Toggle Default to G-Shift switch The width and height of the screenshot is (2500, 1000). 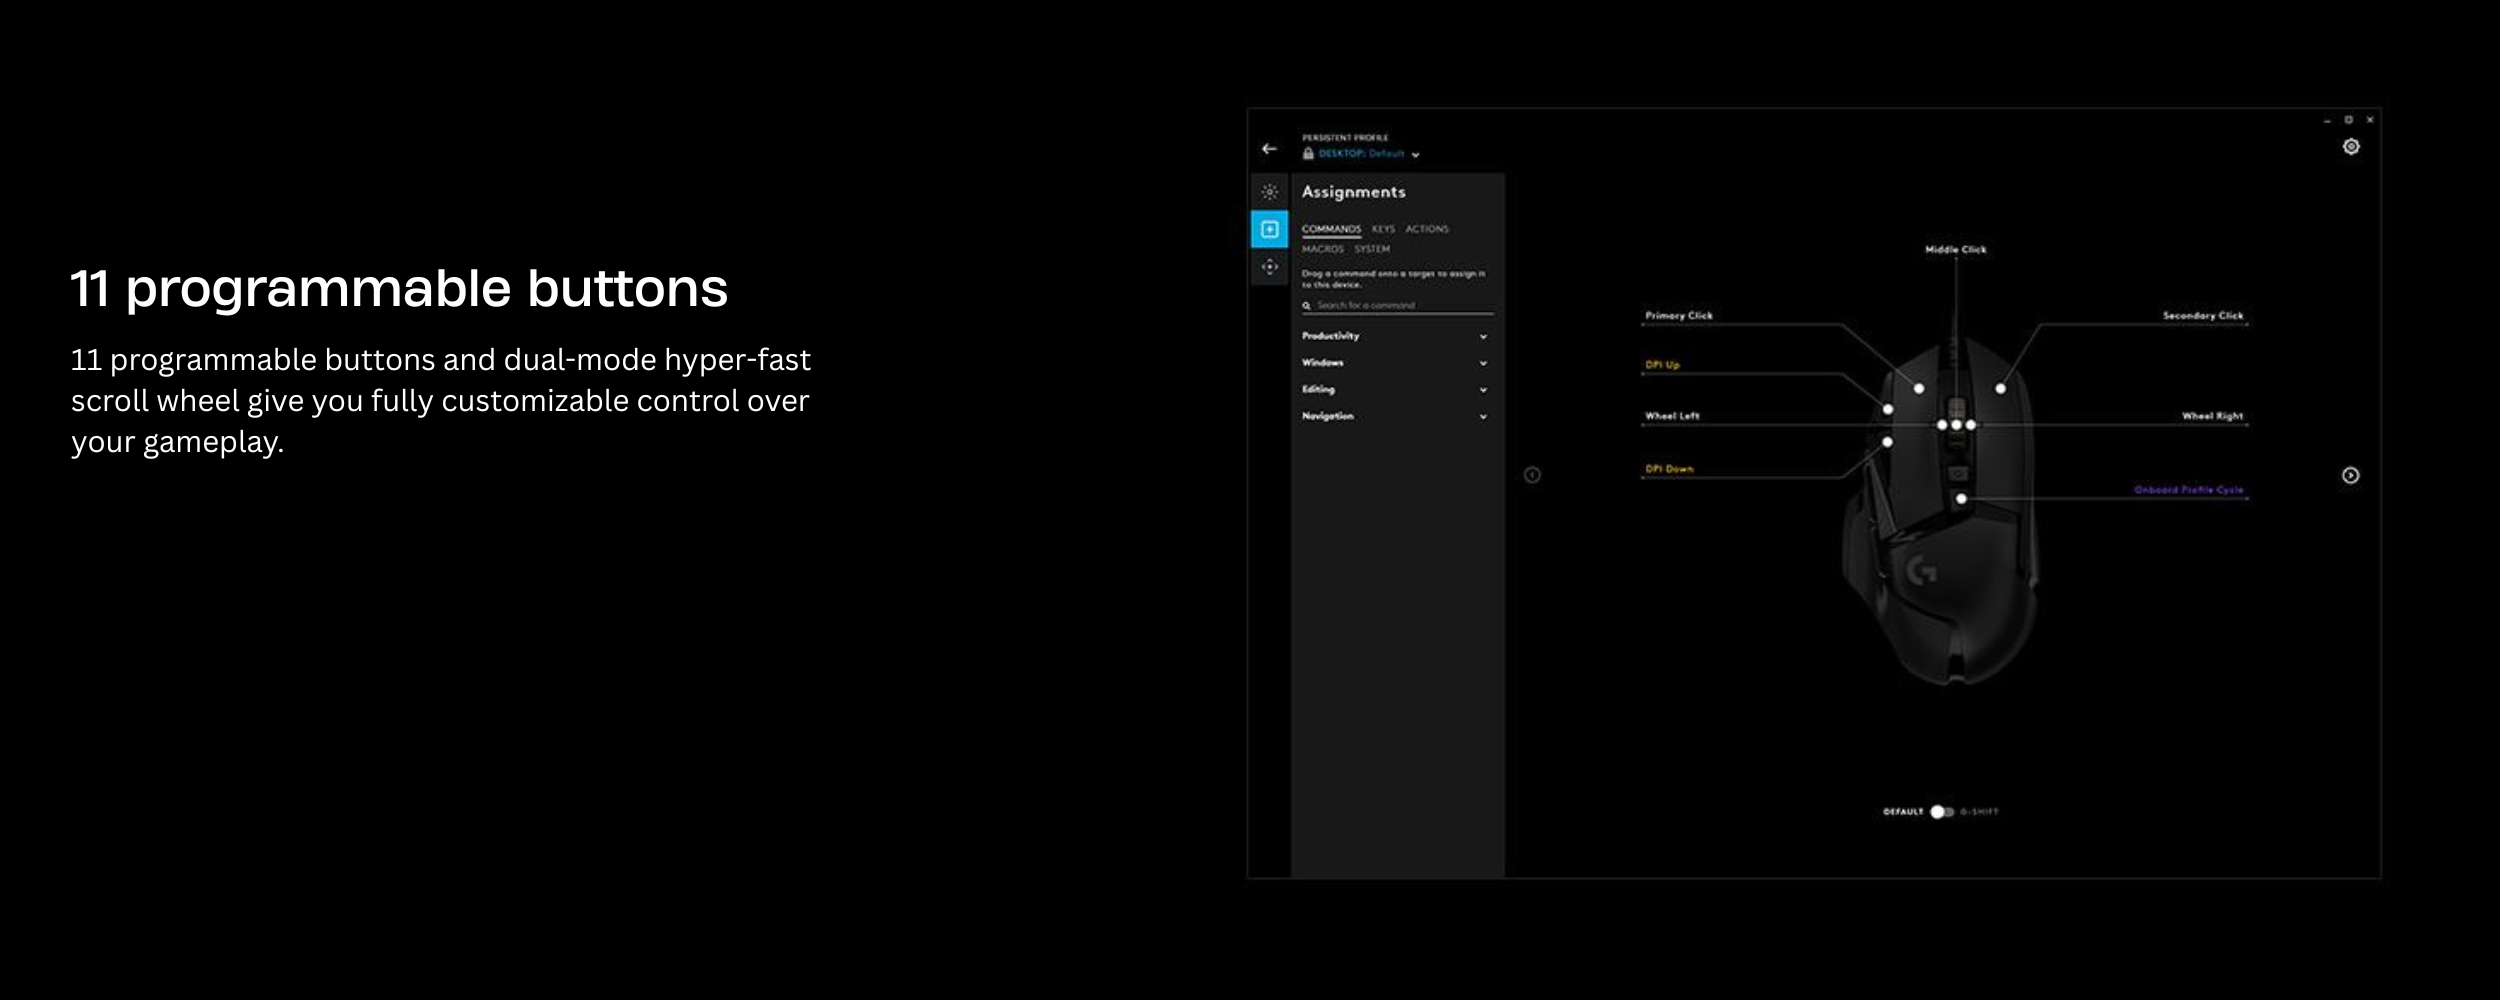click(x=1942, y=812)
